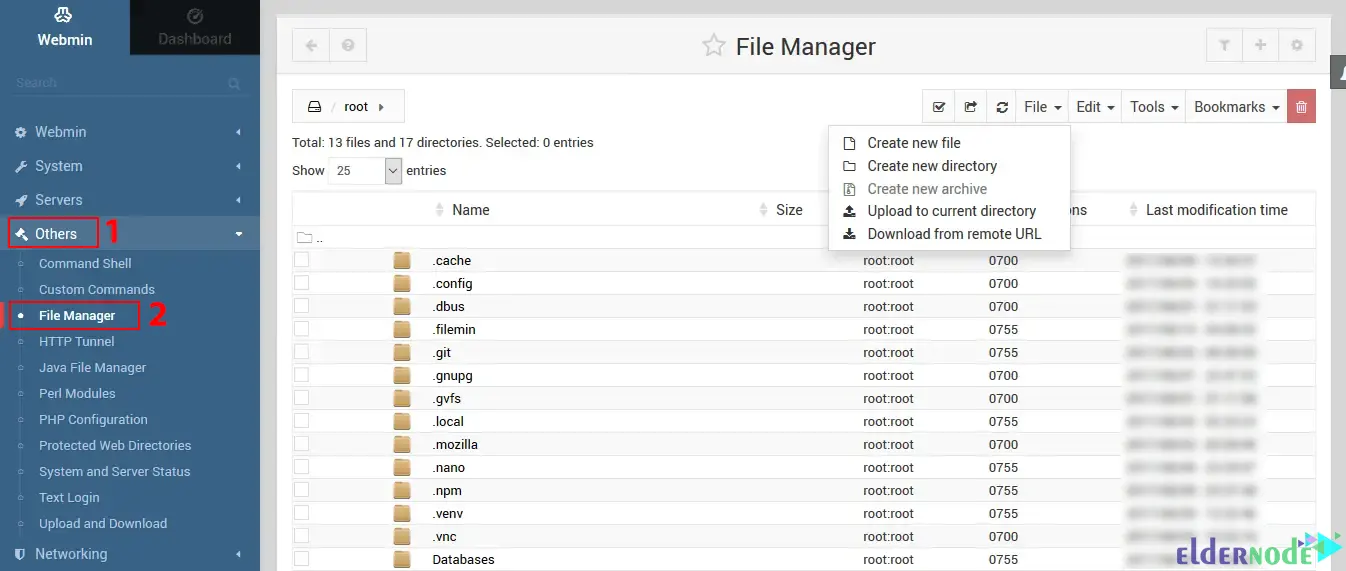Image resolution: width=1346 pixels, height=571 pixels.
Task: Select Upload to current directory
Action: (x=949, y=211)
